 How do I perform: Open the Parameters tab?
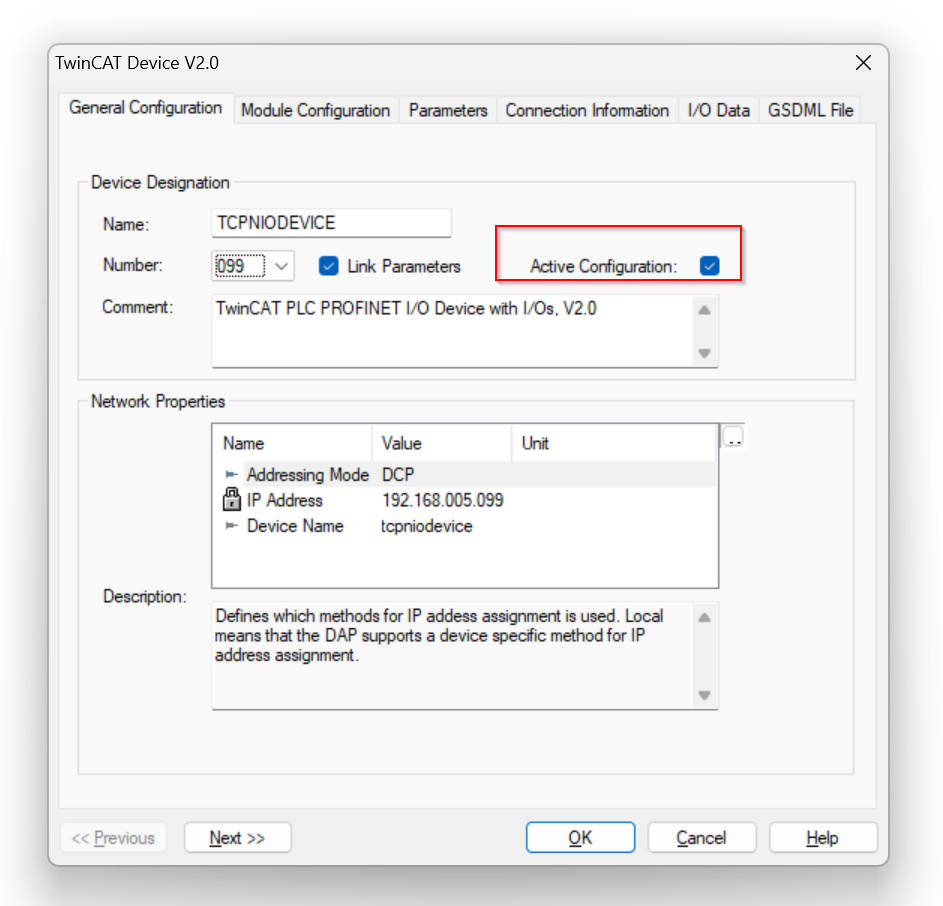tap(448, 110)
